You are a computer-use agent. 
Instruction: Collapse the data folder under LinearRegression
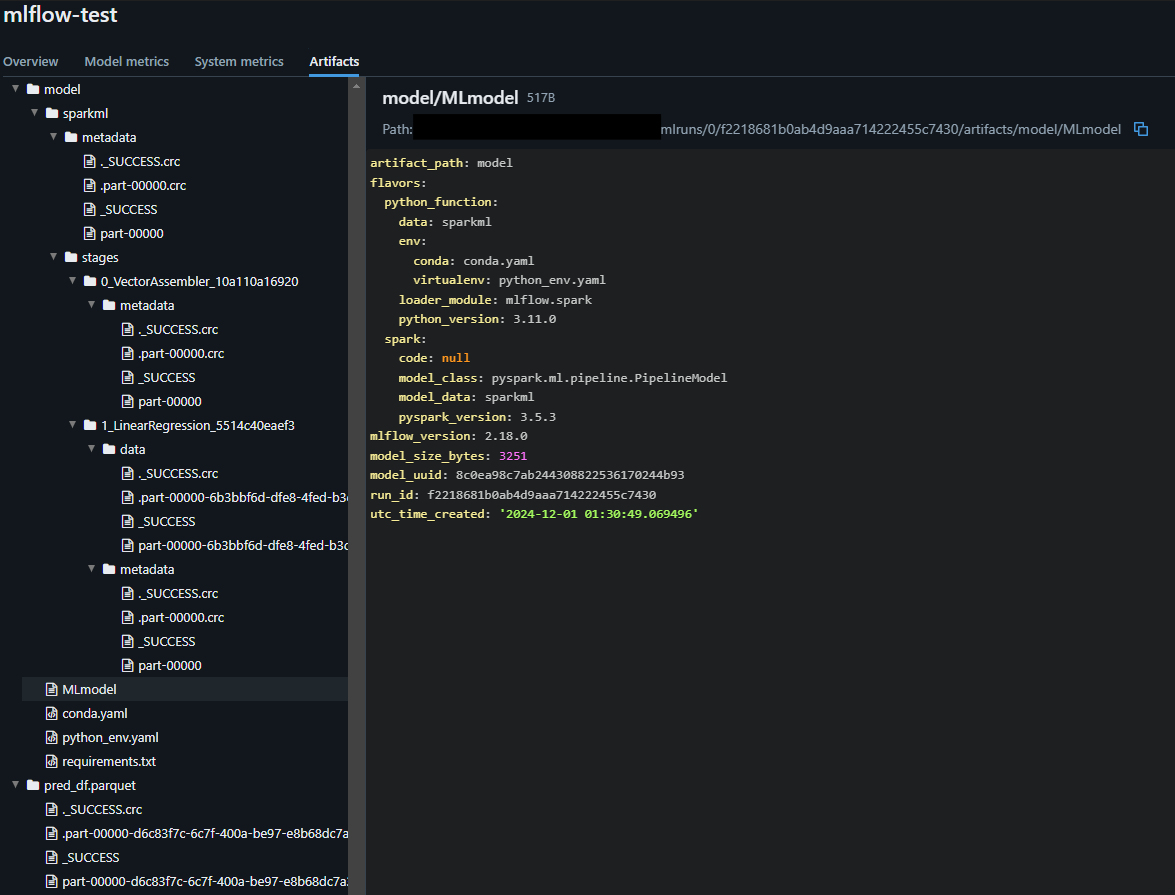click(x=92, y=450)
